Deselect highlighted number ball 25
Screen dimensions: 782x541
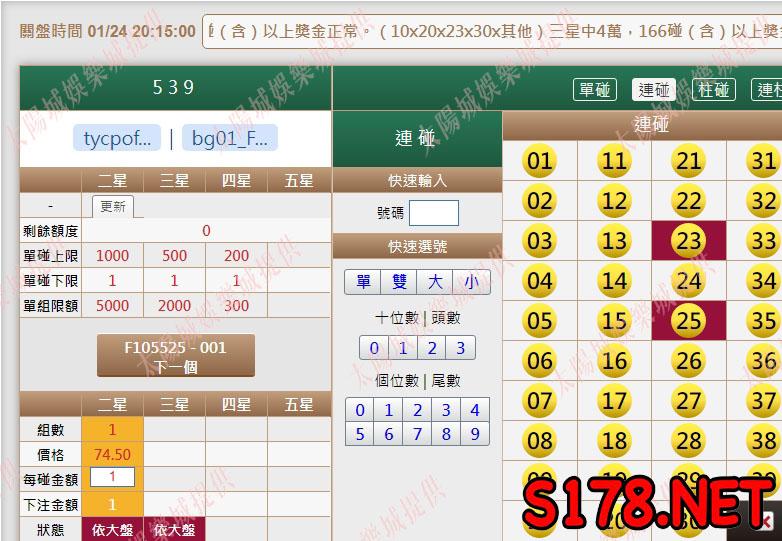tap(689, 321)
